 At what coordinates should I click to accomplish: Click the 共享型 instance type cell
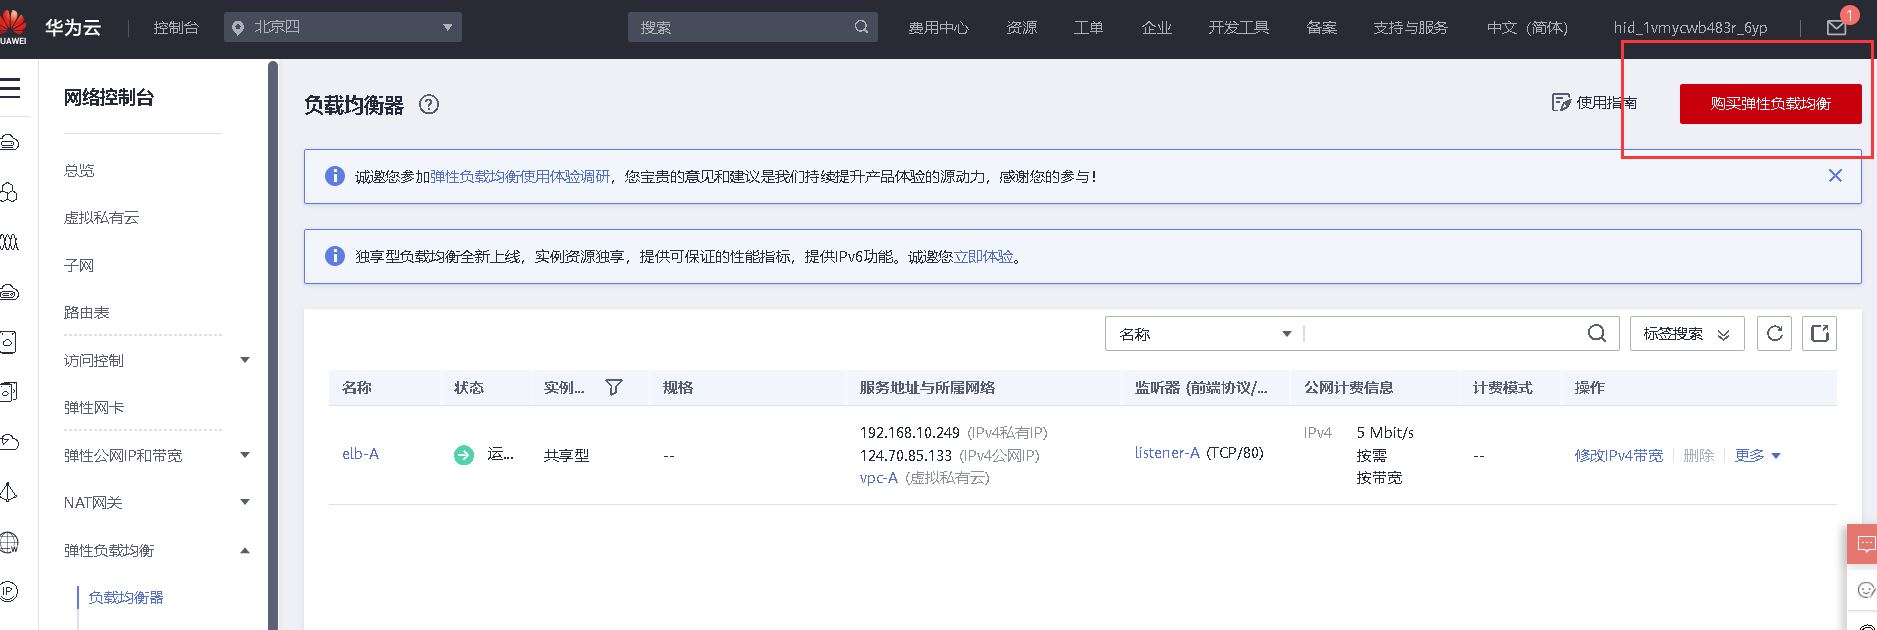[x=566, y=456]
